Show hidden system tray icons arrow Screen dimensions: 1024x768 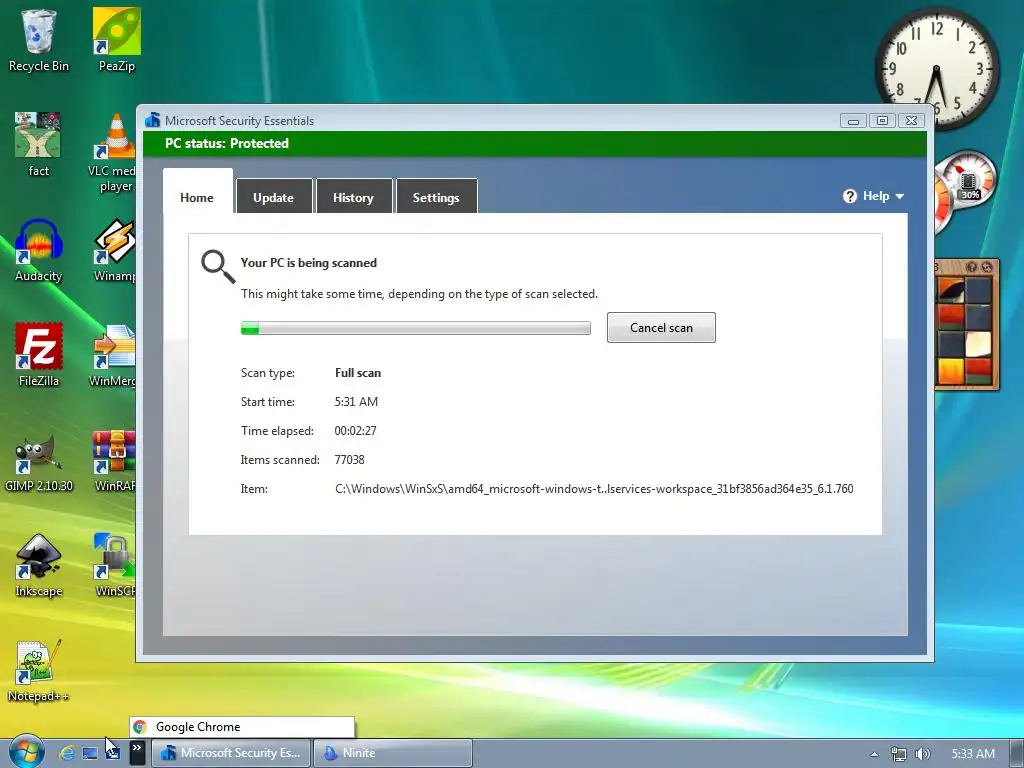tap(874, 754)
